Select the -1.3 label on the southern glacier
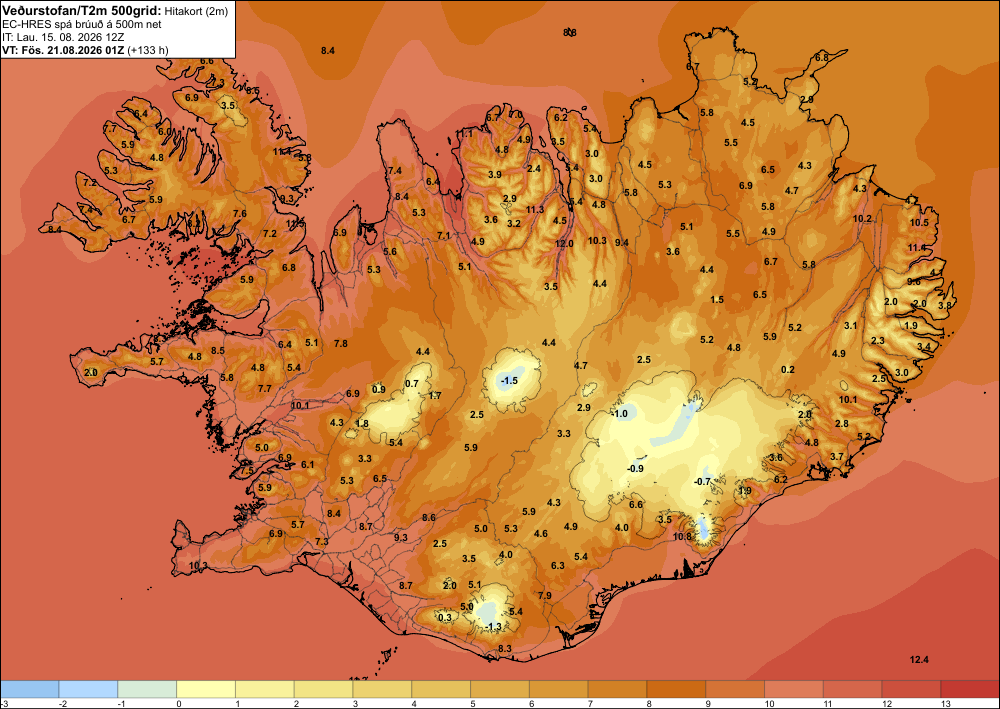The image size is (1000, 709). click(x=493, y=627)
